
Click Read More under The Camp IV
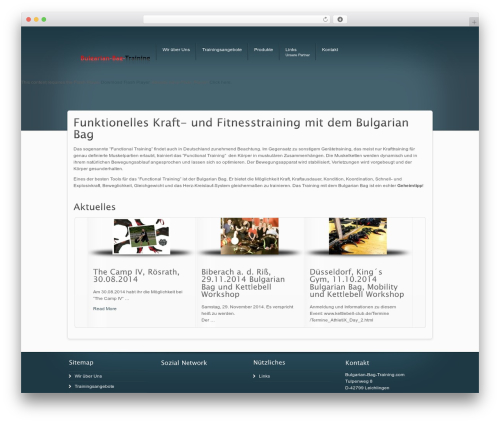(x=105, y=309)
